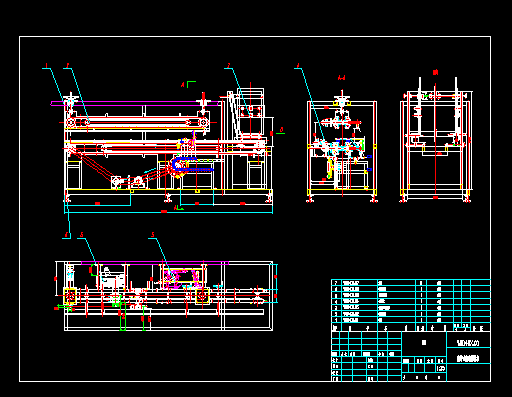Select the red callout number 1
This screenshot has width=512, height=397.
[46, 65]
